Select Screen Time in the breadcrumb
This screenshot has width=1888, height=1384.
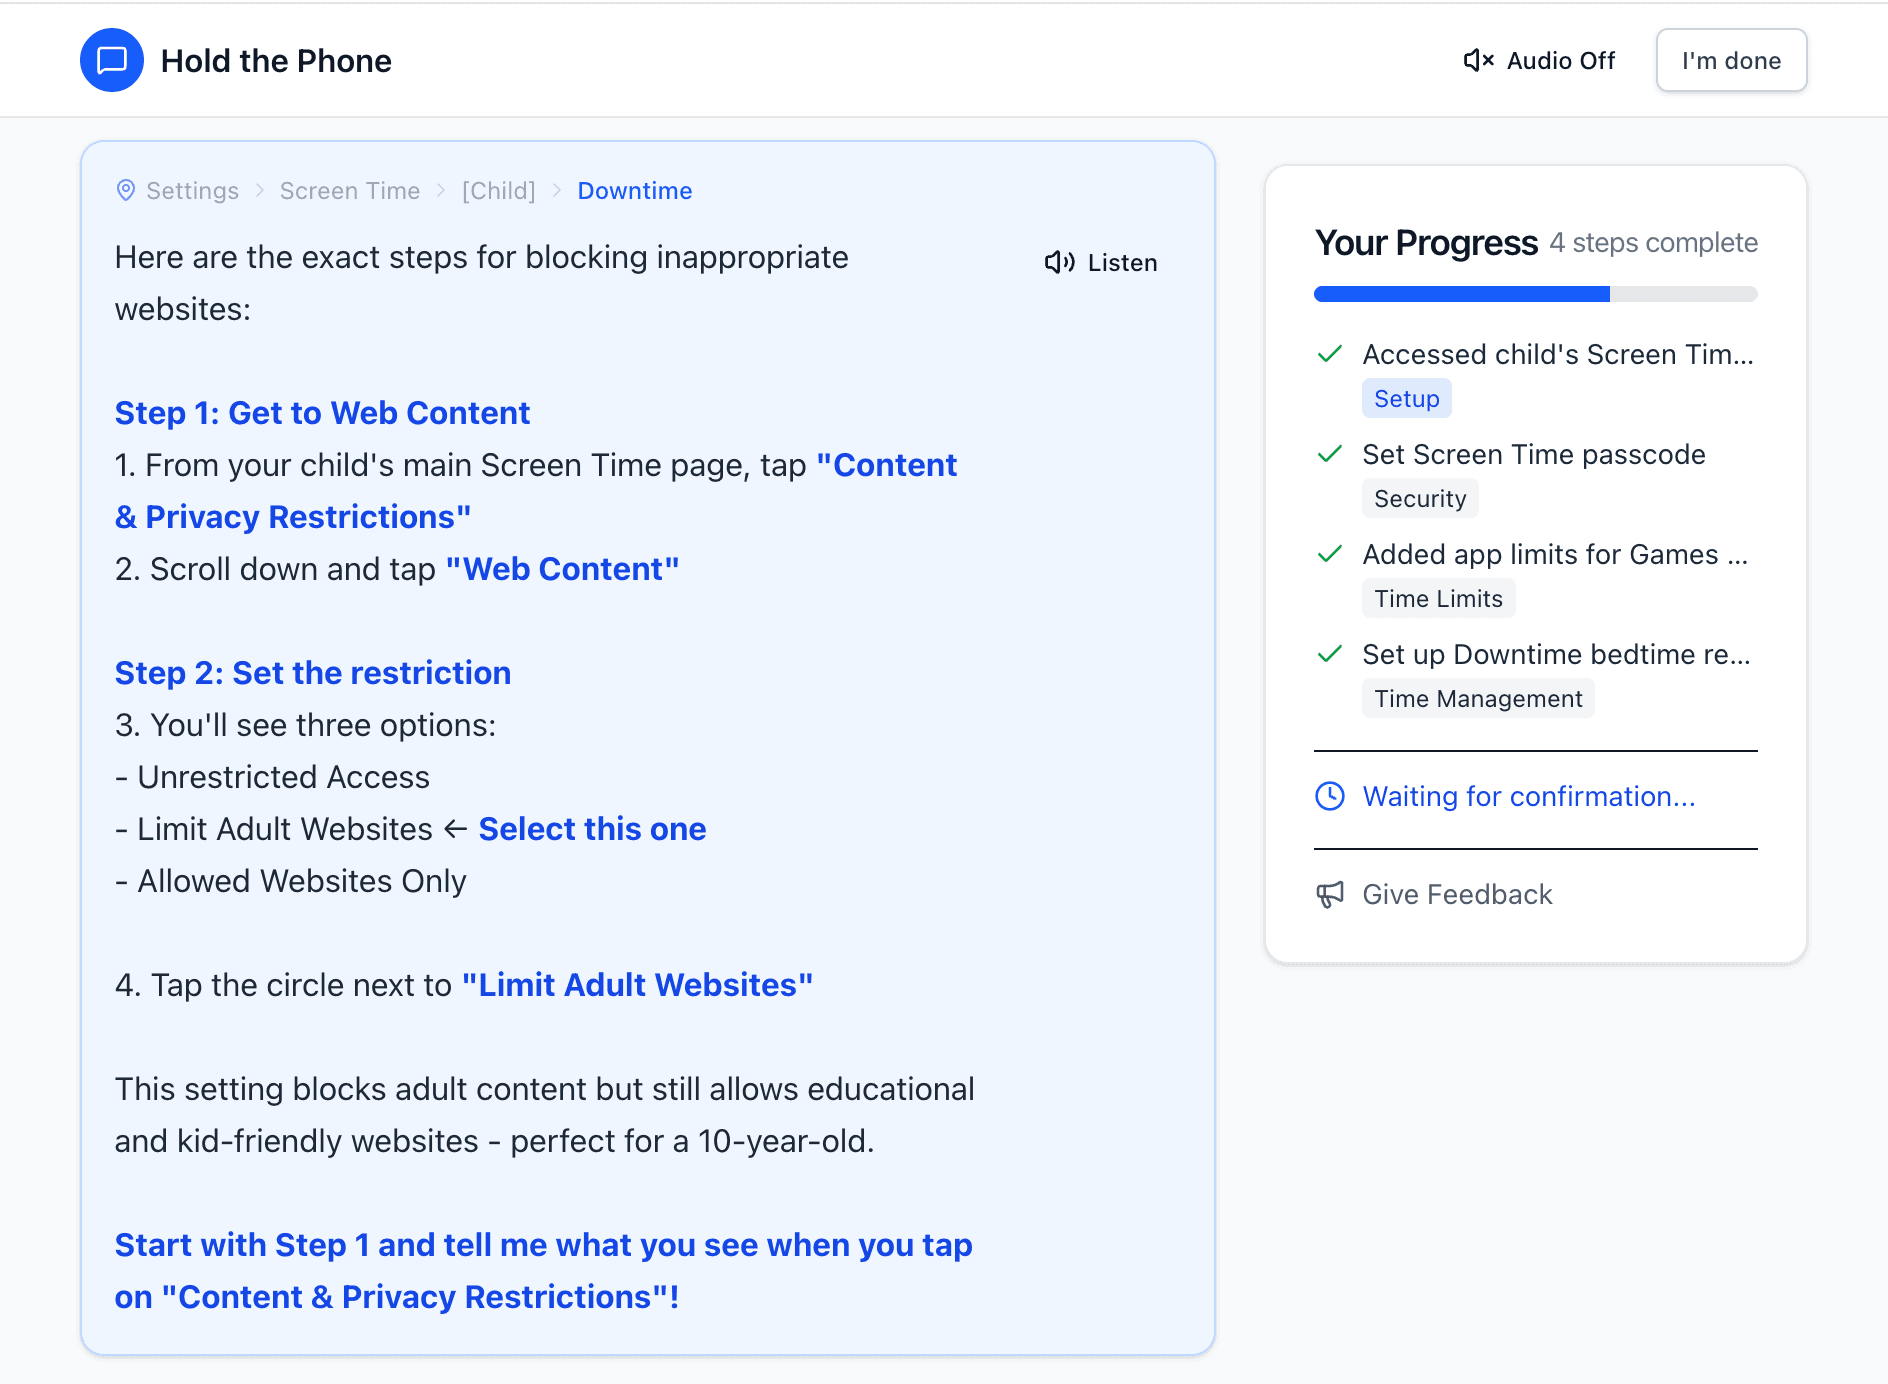tap(349, 190)
